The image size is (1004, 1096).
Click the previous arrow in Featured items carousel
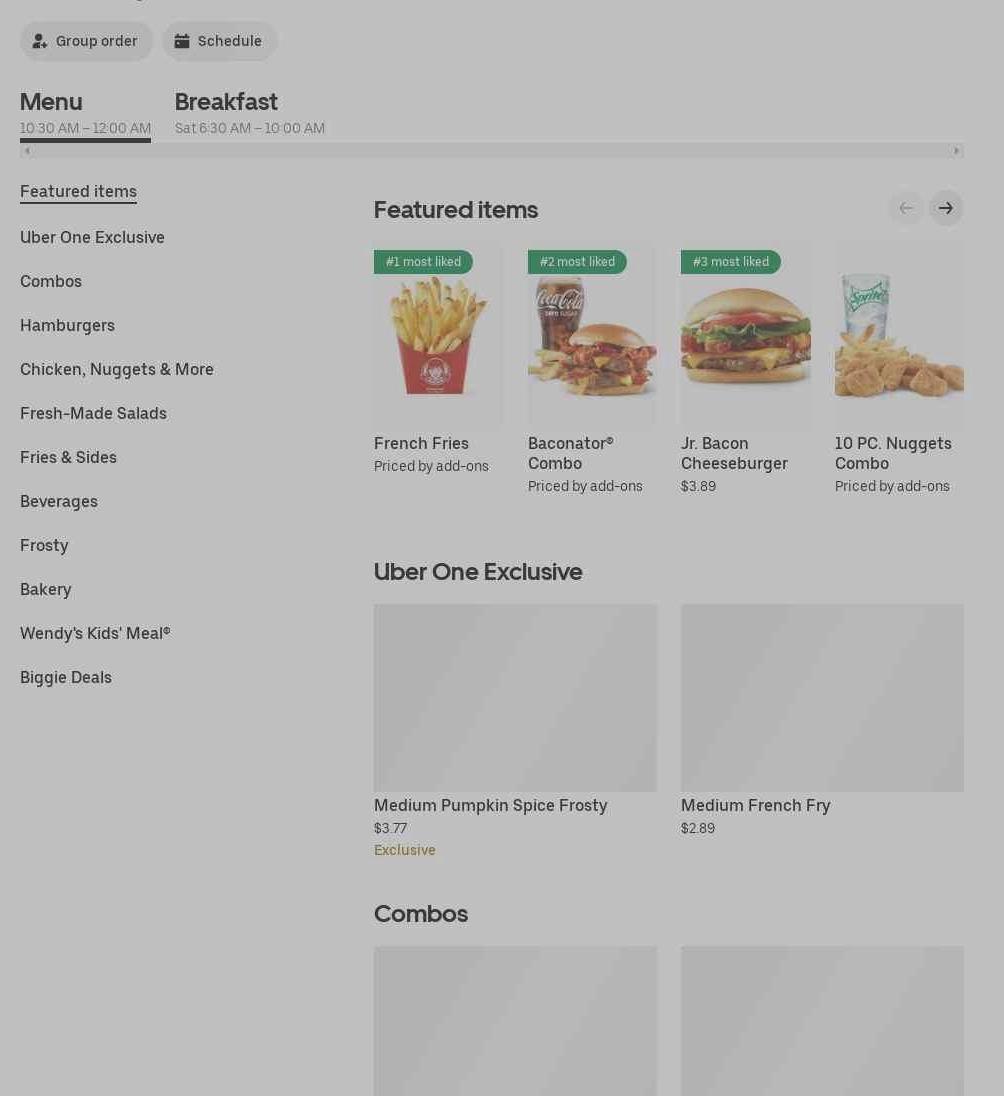click(905, 208)
